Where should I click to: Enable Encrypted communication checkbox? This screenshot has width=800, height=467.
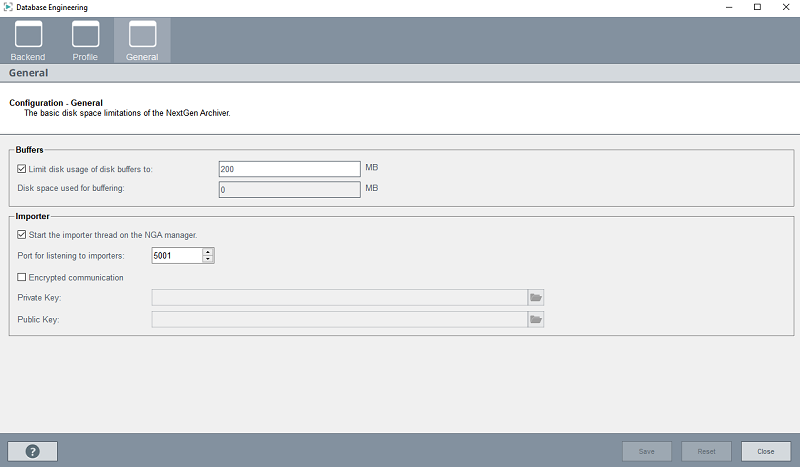pos(22,277)
